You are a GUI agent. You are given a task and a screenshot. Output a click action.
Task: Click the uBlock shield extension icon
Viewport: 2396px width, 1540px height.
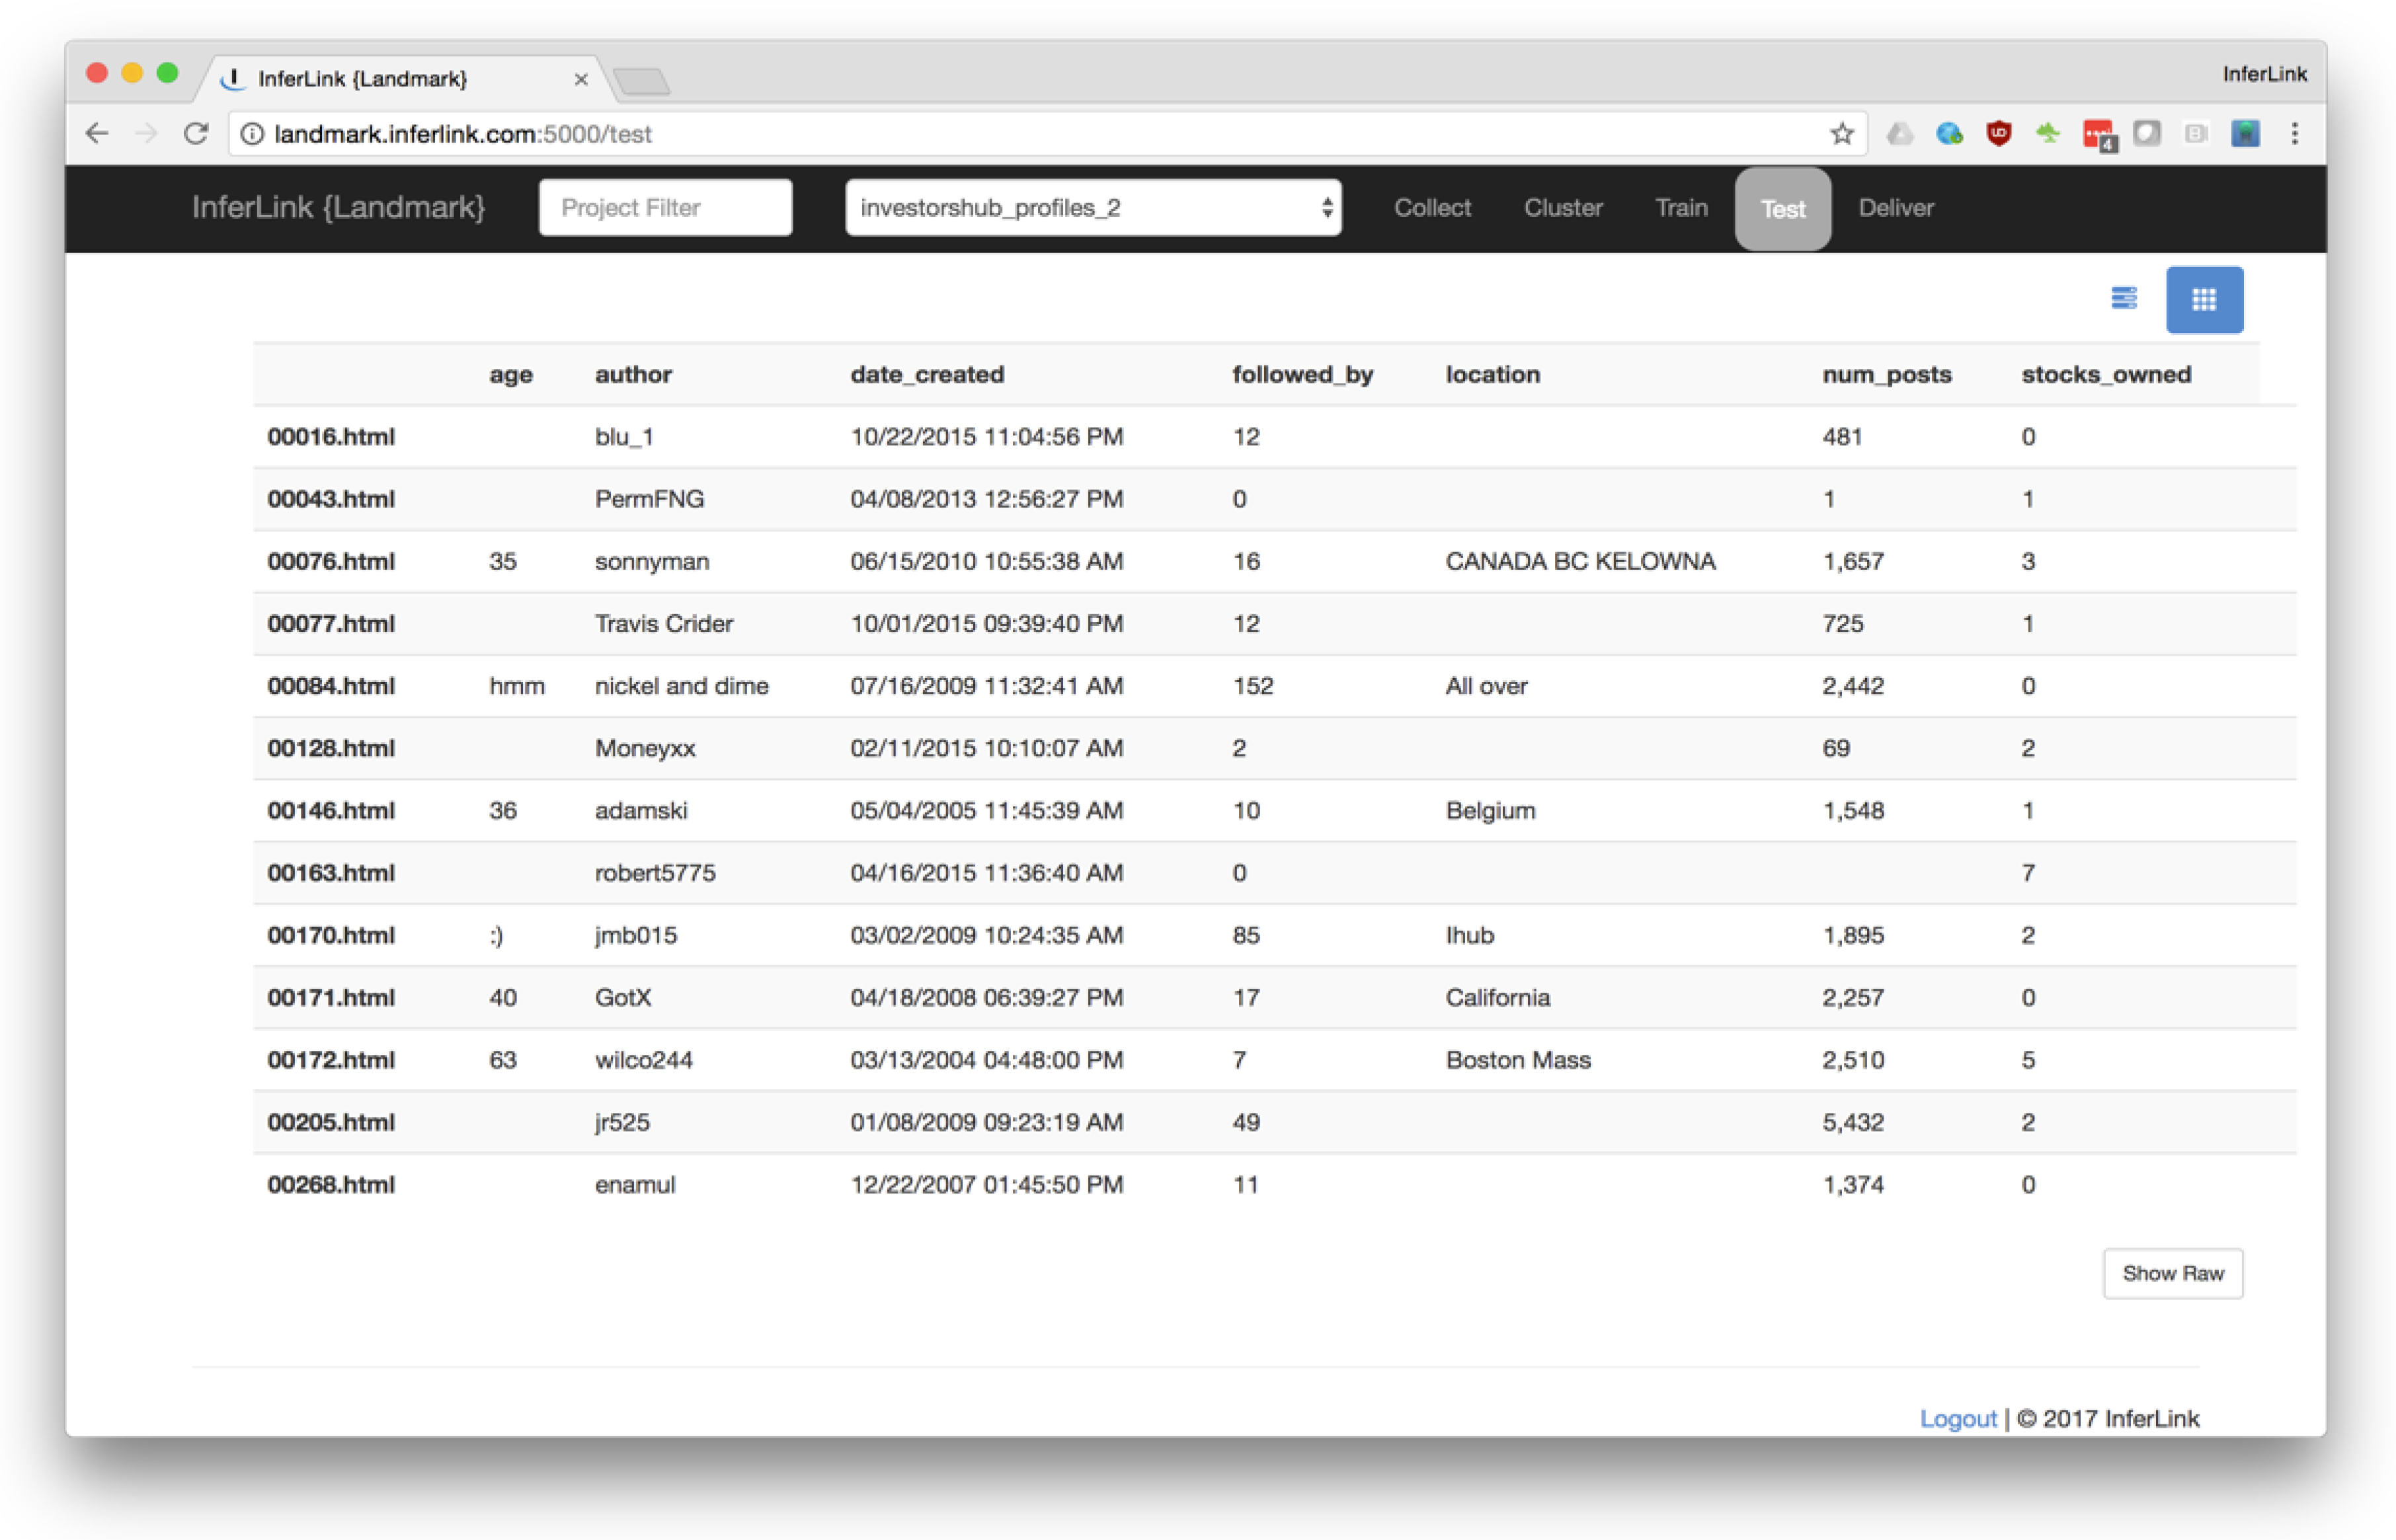[x=1998, y=133]
